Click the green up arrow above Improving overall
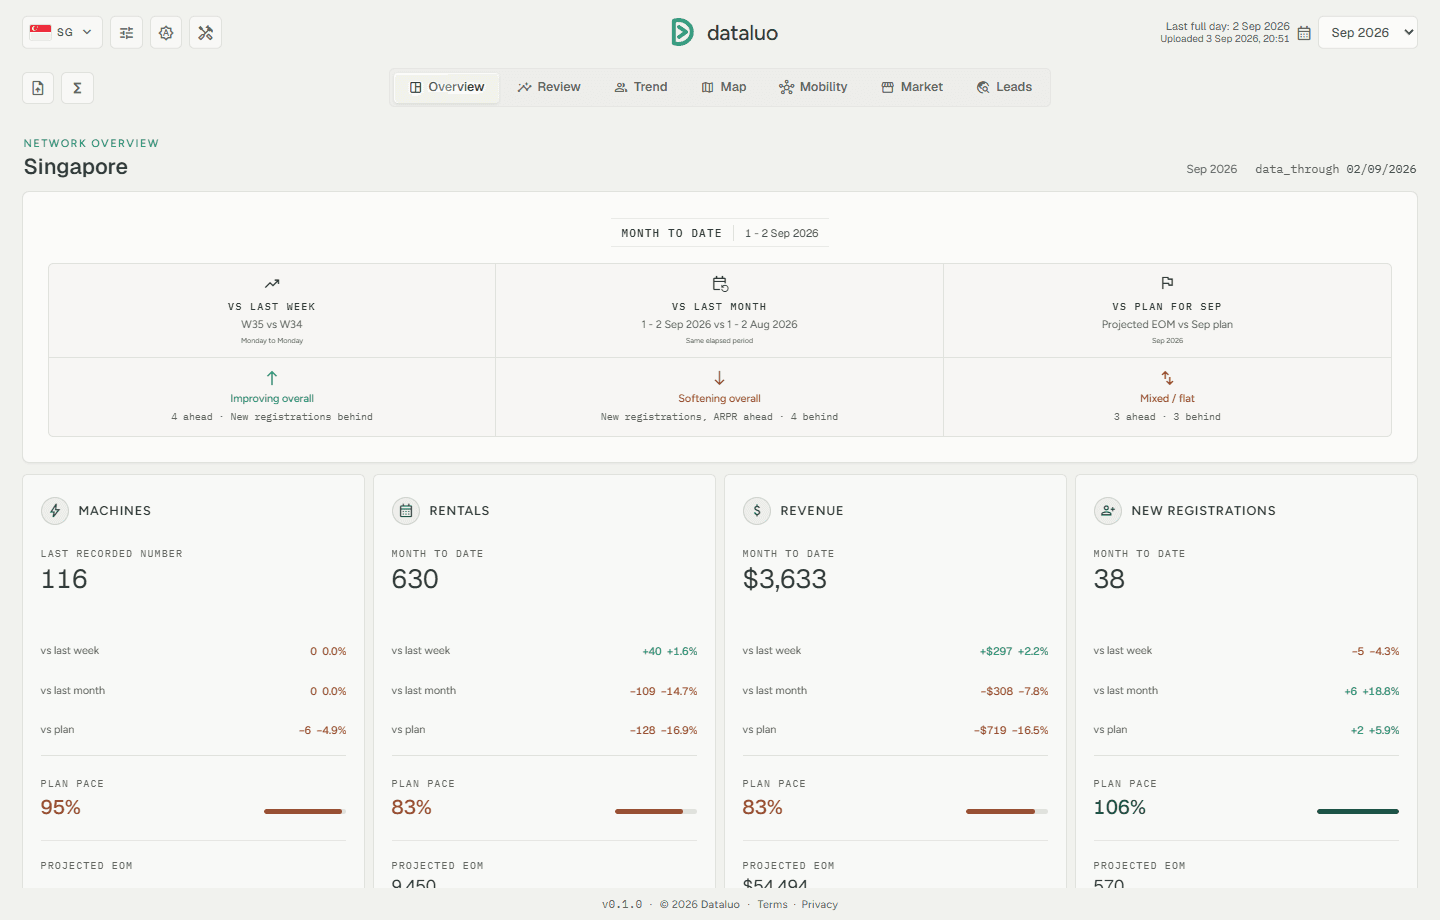The height and width of the screenshot is (920, 1440). coord(272,378)
